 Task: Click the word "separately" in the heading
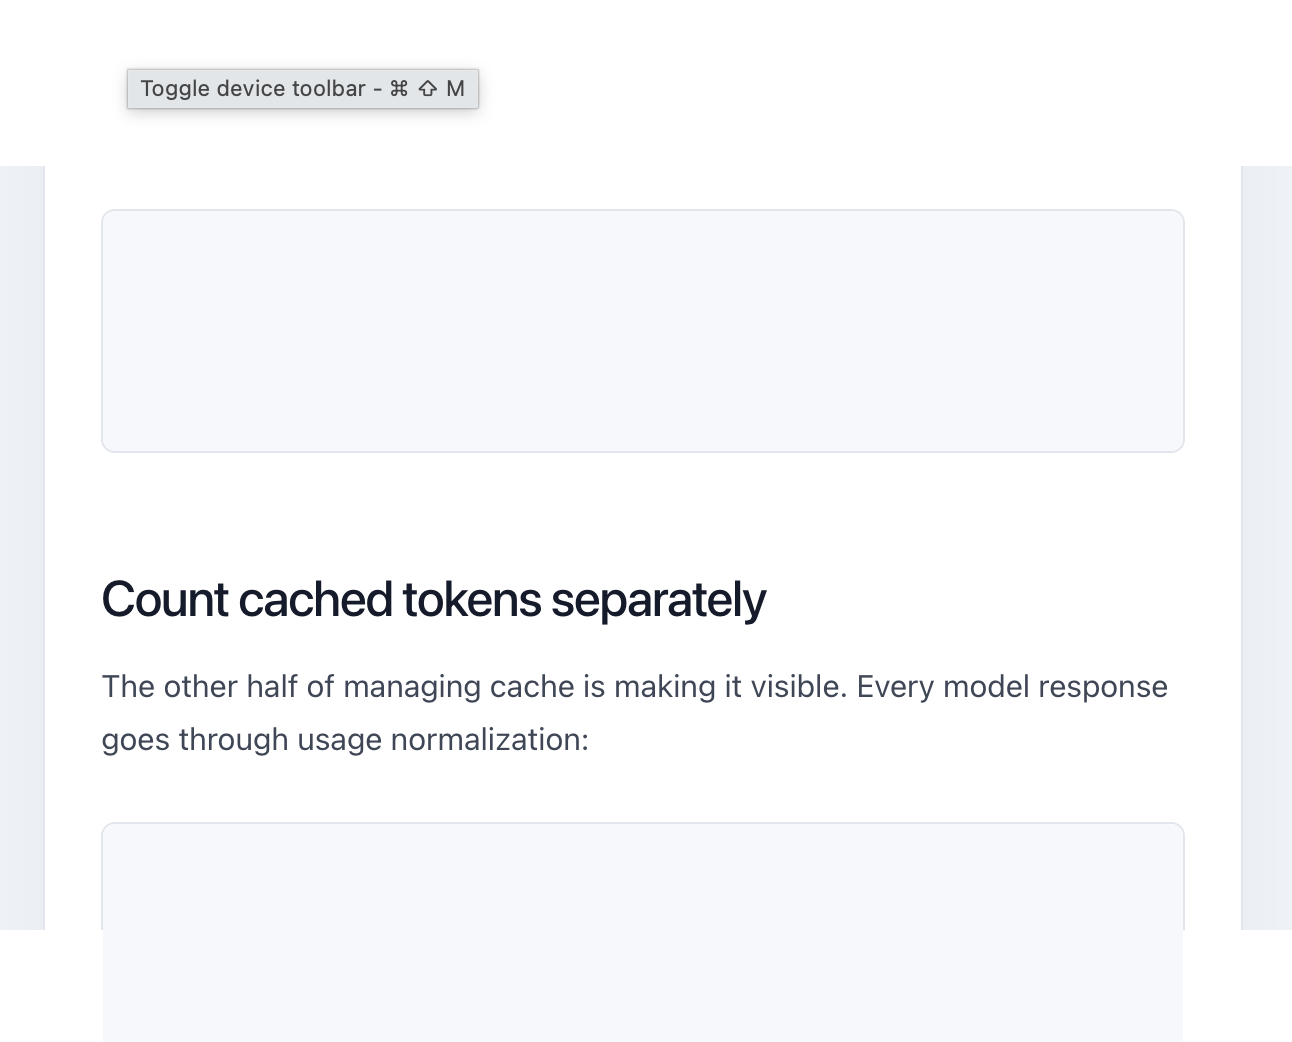pyautogui.click(x=658, y=602)
